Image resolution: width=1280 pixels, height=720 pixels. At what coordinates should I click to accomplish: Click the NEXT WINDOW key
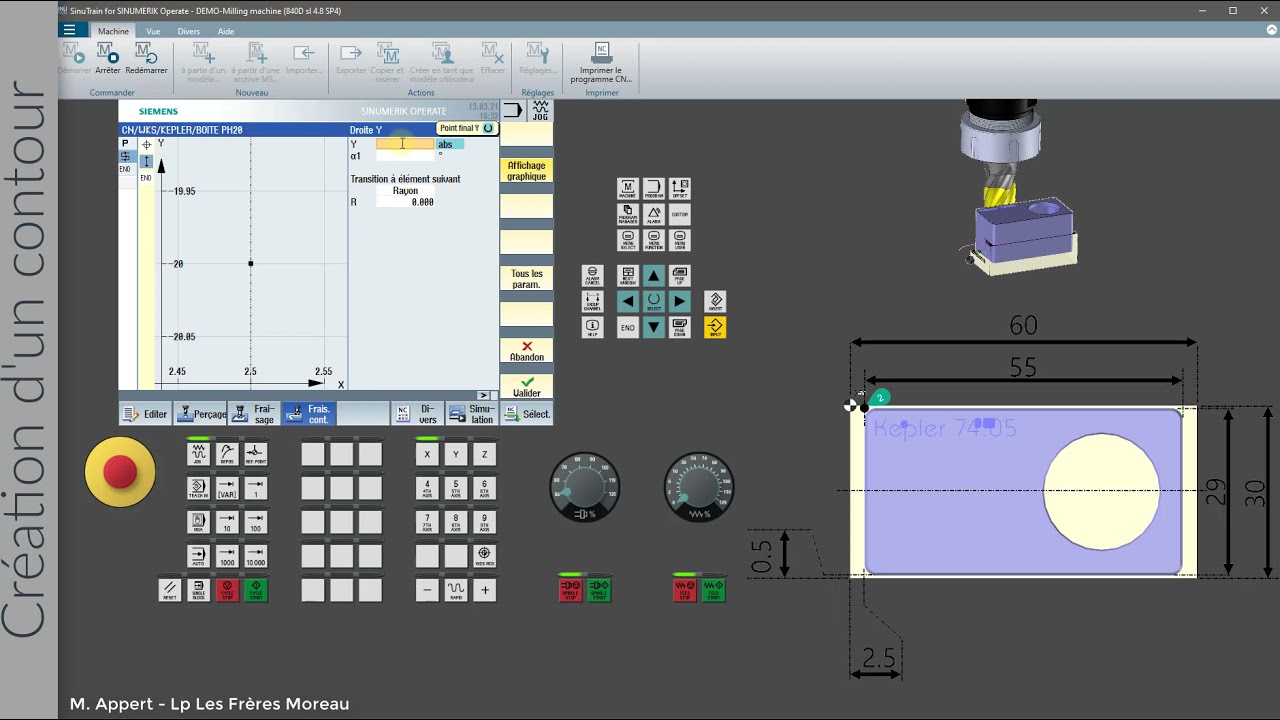pos(627,275)
